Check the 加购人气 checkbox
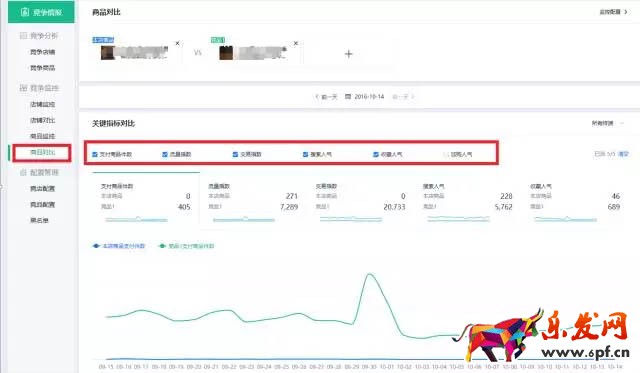640x373 pixels. pyautogui.click(x=446, y=154)
